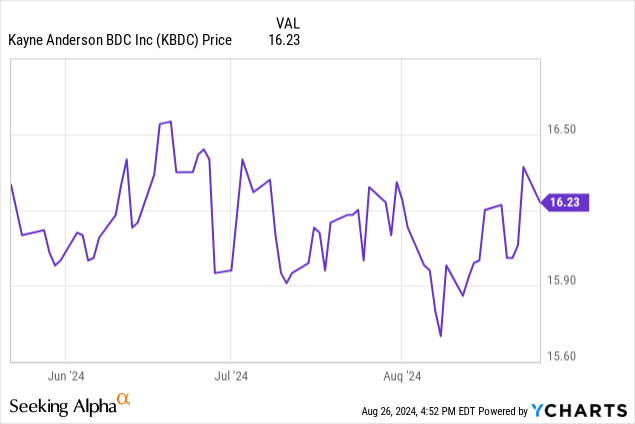
Task: Click the highest peak of the price line
Action: tap(171, 122)
